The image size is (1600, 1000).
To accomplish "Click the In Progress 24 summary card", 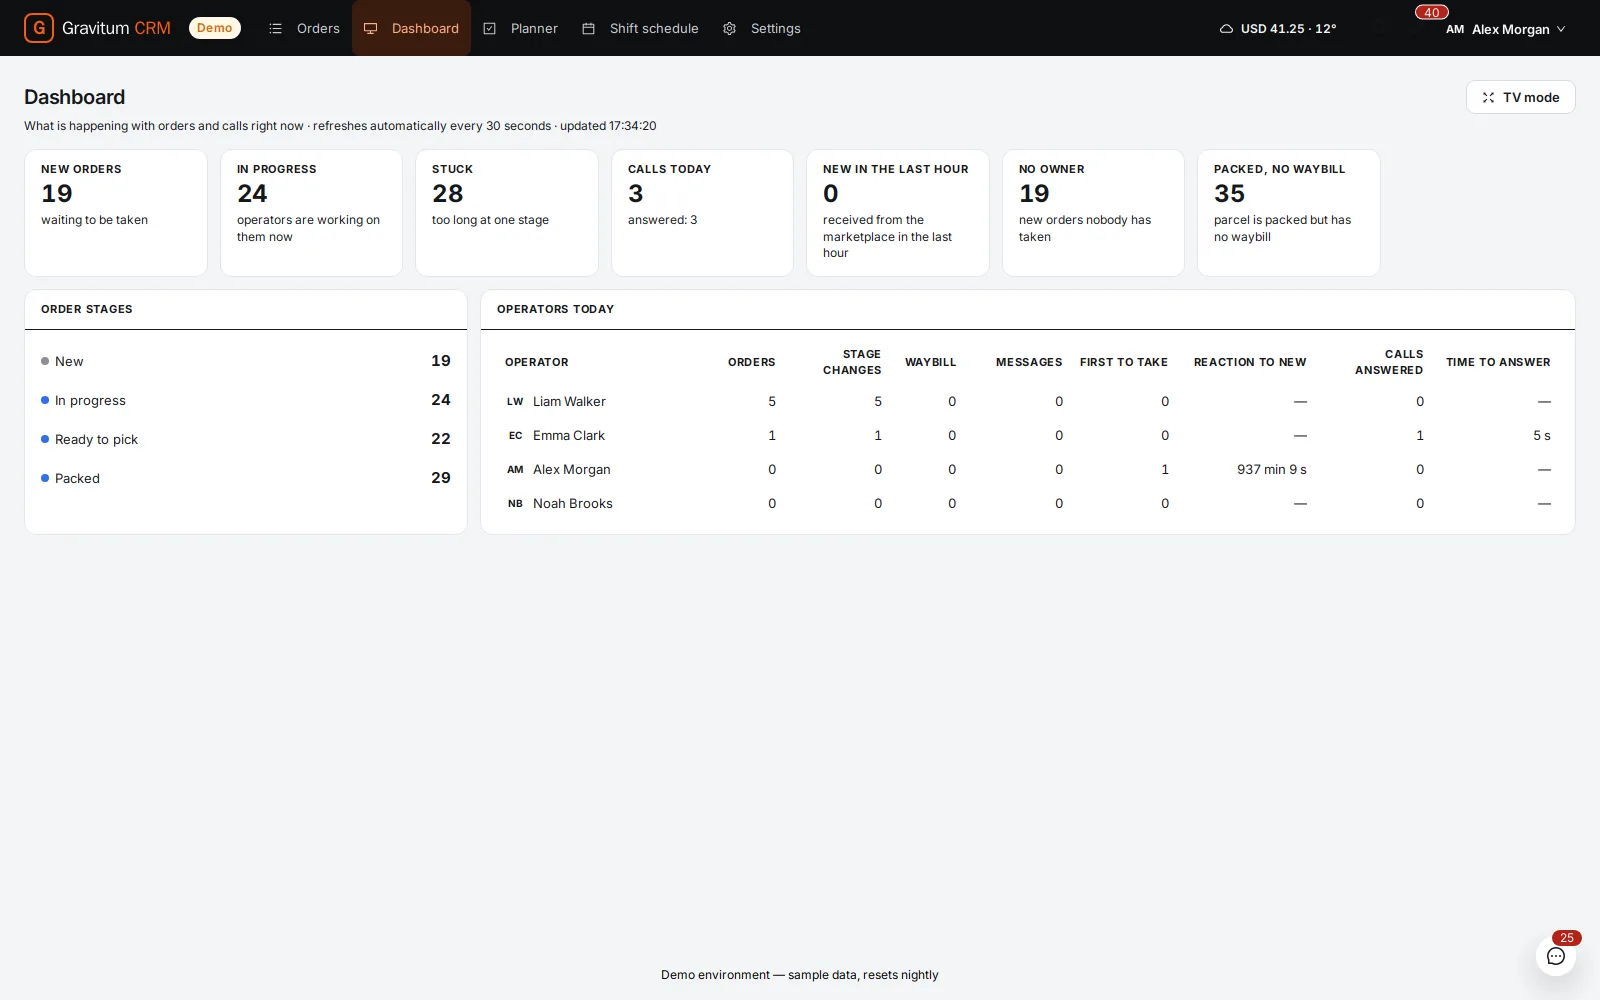I will coord(311,213).
